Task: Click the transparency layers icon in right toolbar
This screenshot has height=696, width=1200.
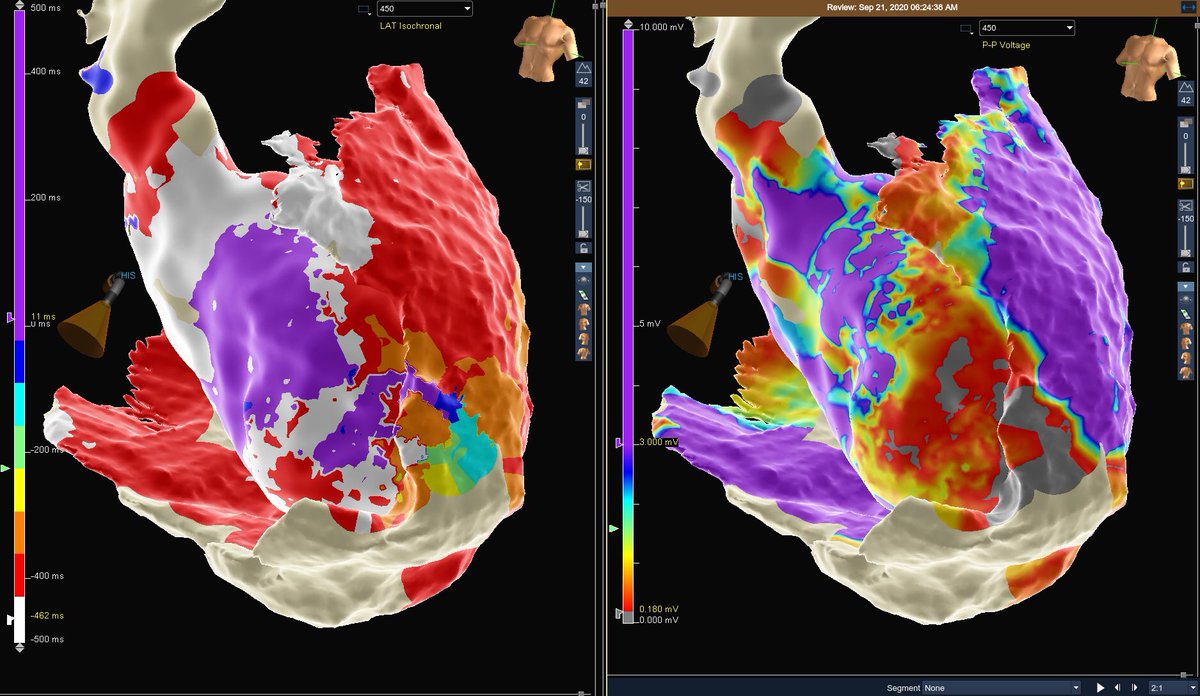Action: click(x=1186, y=122)
